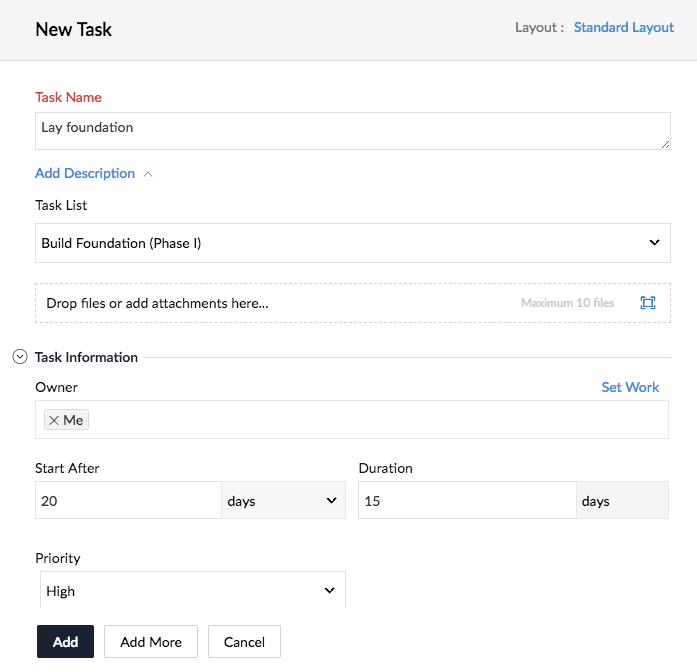
Task: Click the Add button
Action: pyautogui.click(x=65, y=642)
